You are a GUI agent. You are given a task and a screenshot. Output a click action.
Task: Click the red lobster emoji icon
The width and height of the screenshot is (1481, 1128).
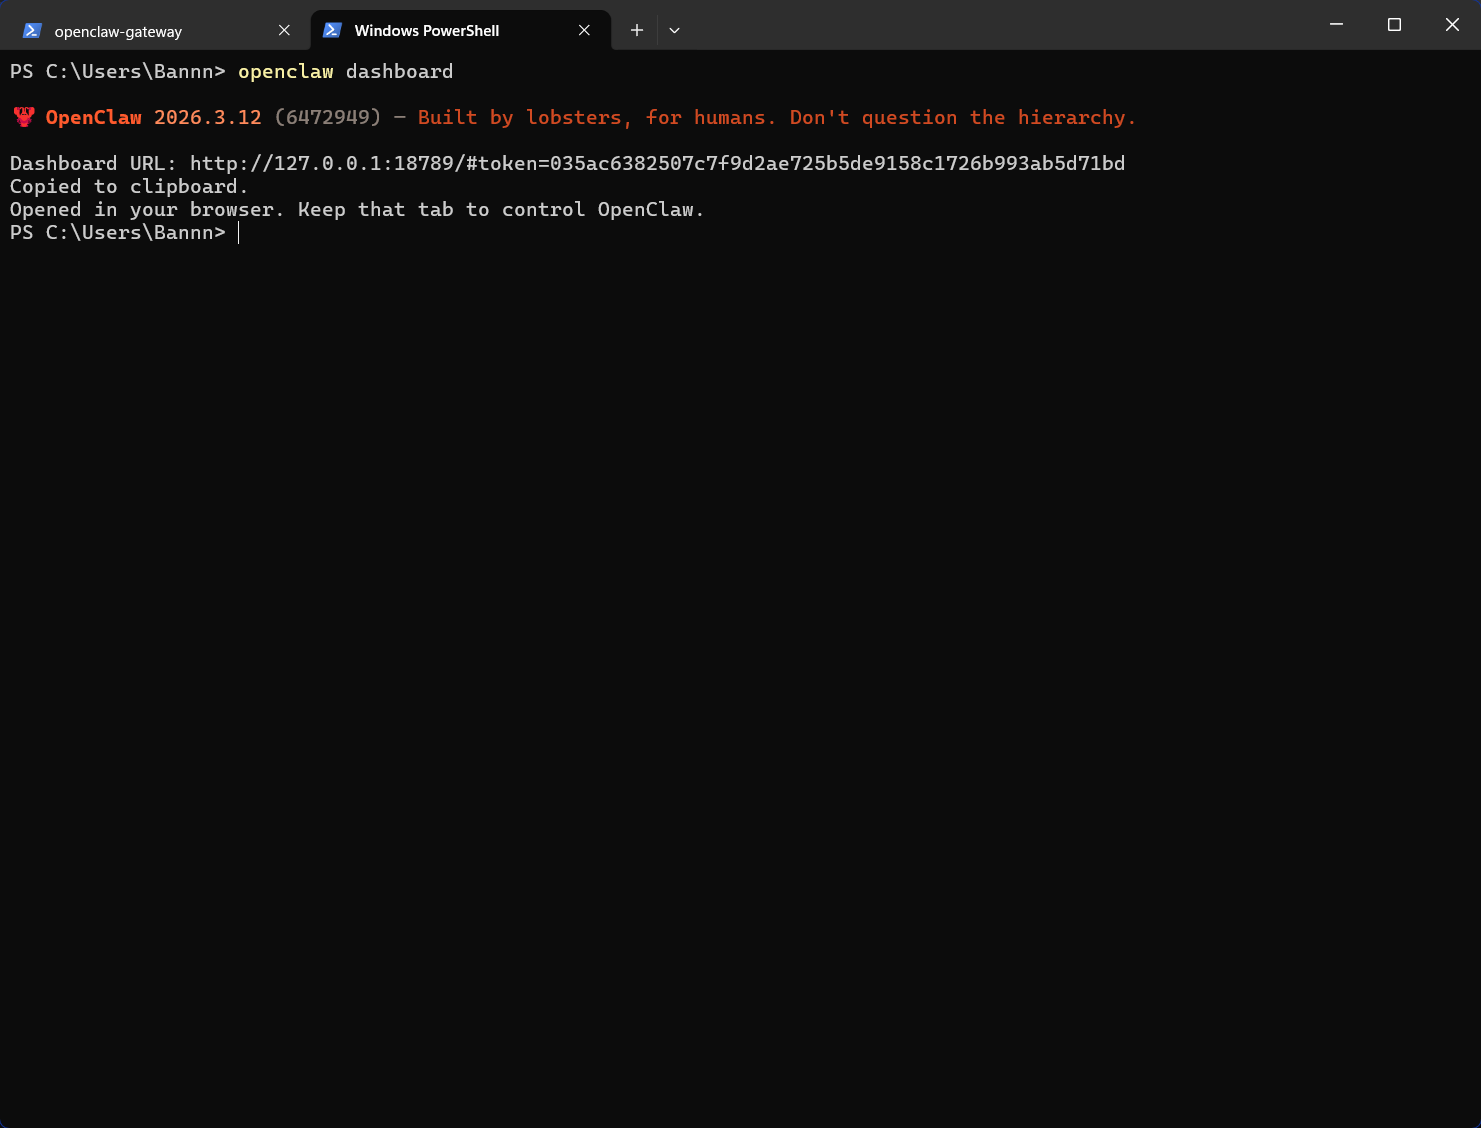(24, 117)
